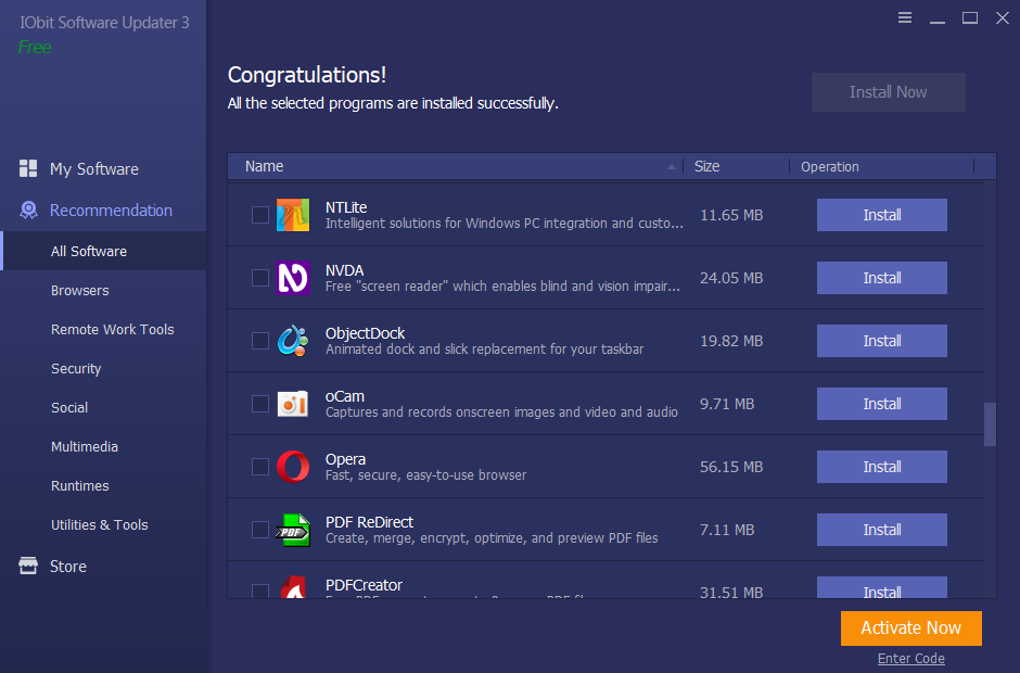Viewport: 1020px width, 673px height.
Task: Tick the ObjectDock checkbox
Action: tap(260, 341)
